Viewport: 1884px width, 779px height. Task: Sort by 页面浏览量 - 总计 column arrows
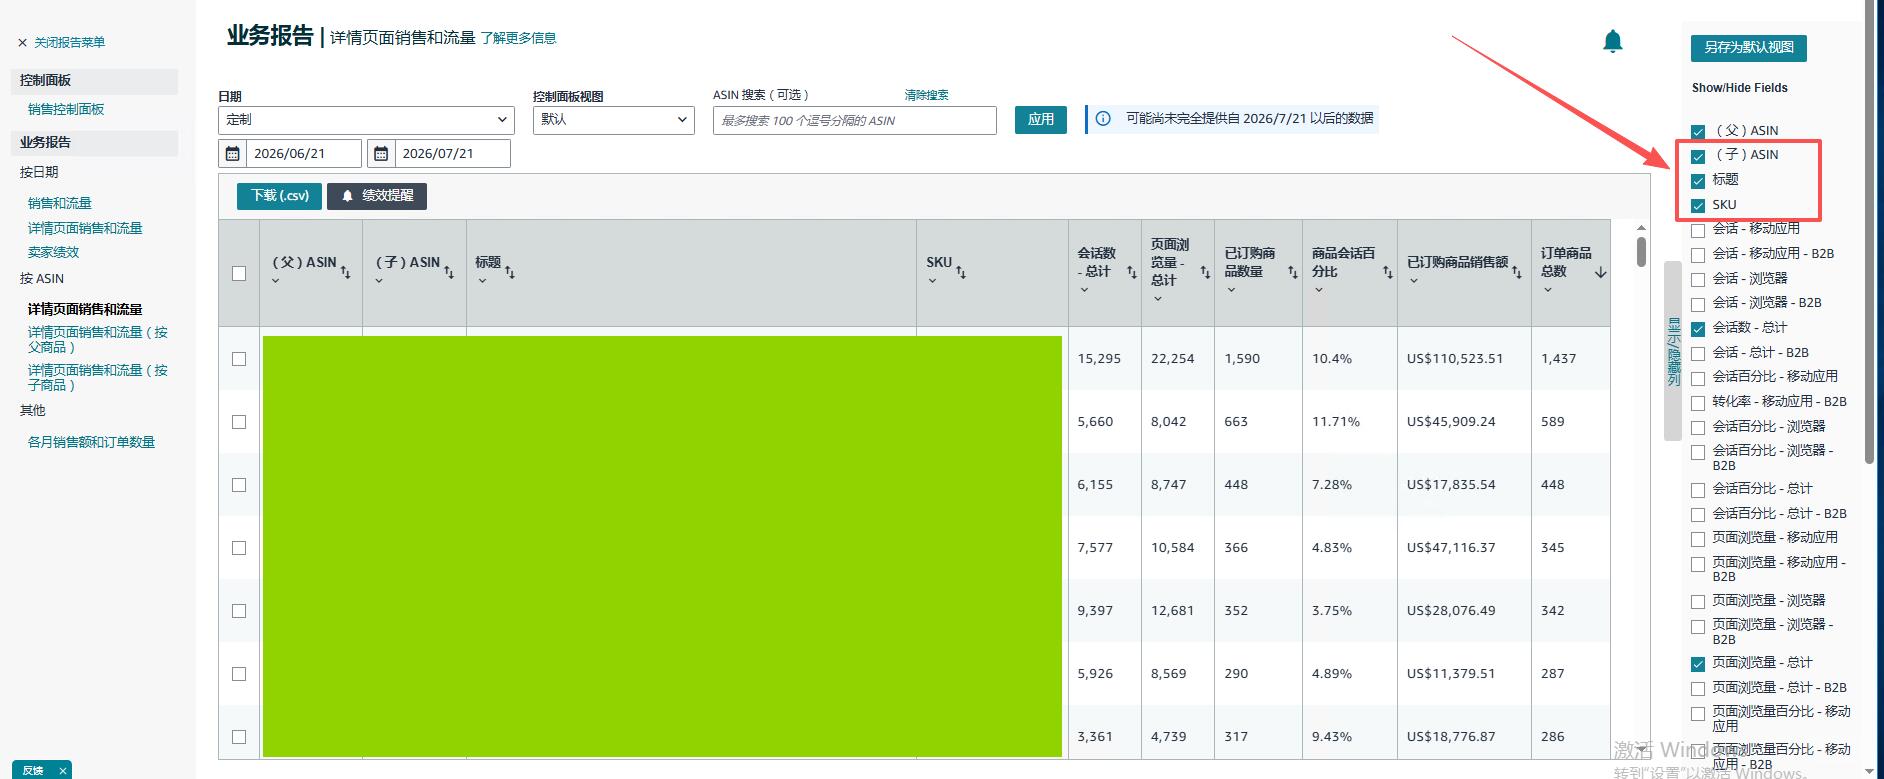coord(1205,272)
